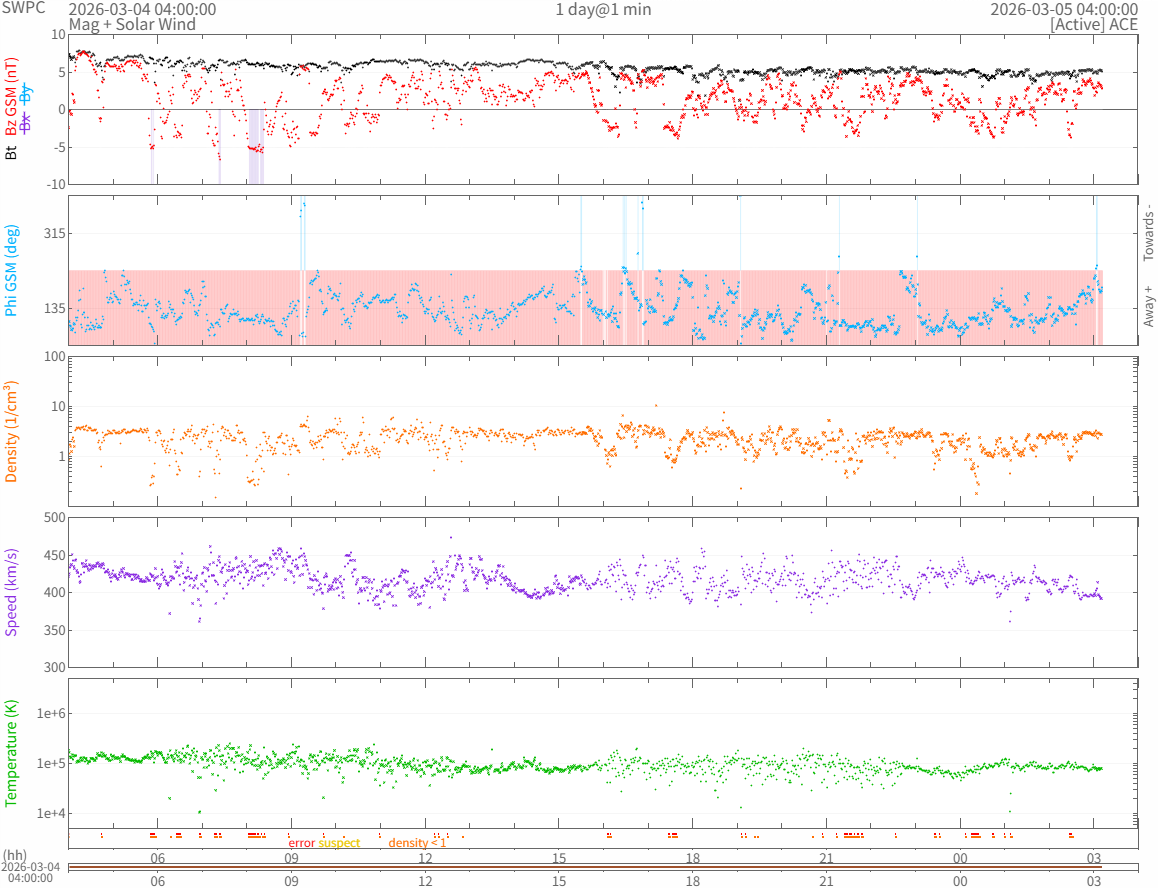Click the brown time range bar
The height and width of the screenshot is (888, 1158).
point(602,867)
